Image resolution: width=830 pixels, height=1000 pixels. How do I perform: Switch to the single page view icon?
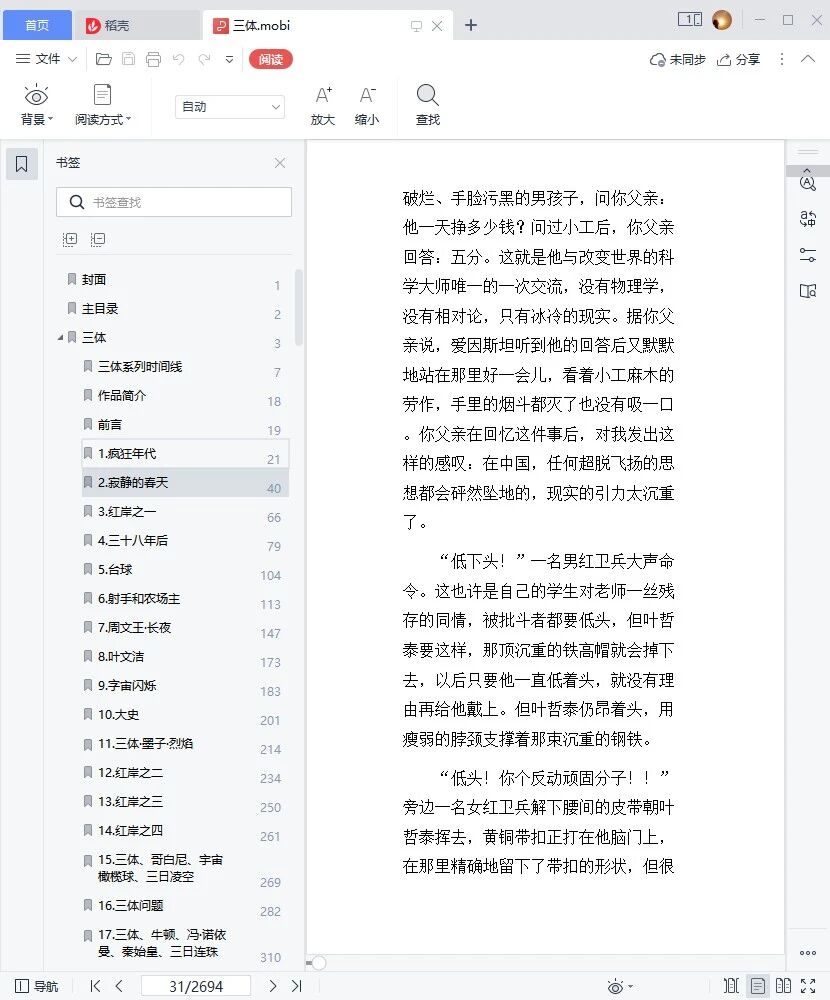757,986
